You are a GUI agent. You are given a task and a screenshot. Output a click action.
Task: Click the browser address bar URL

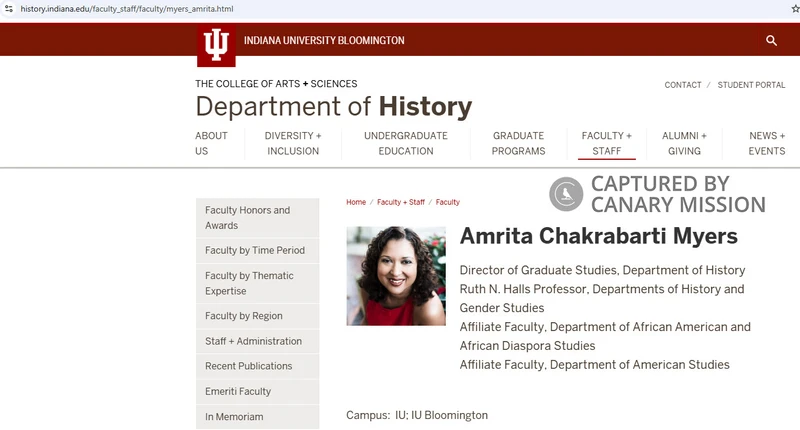(x=127, y=9)
